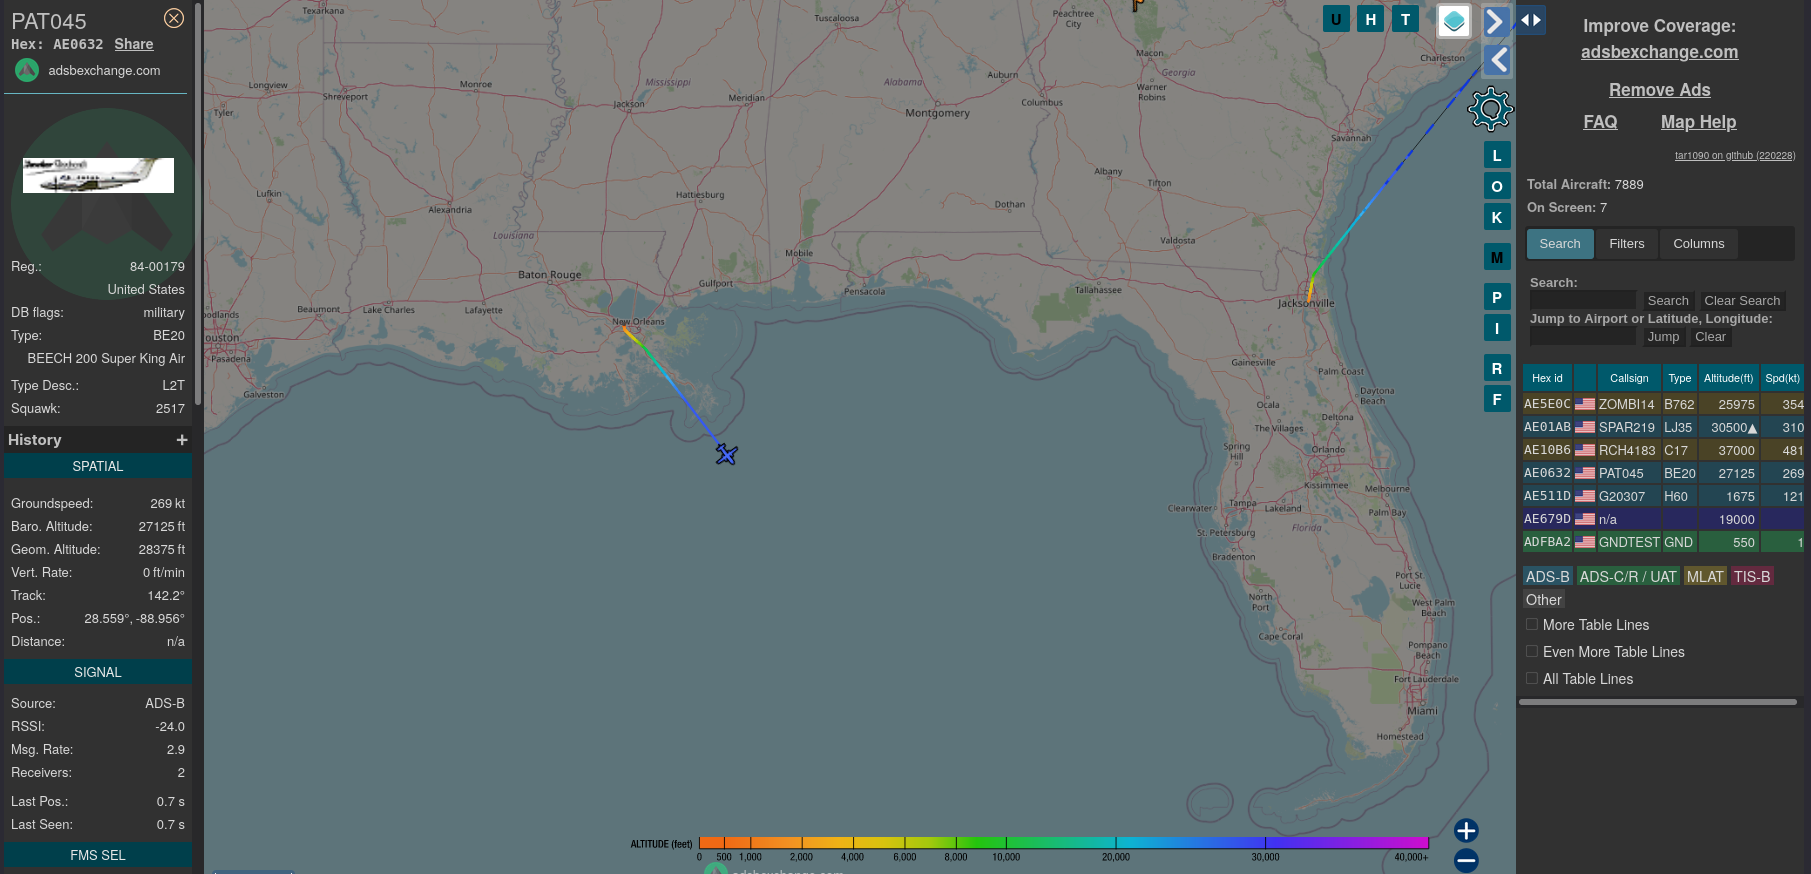This screenshot has height=874, width=1811.
Task: Select the AE679D n/a aircraft row
Action: pos(1663,519)
